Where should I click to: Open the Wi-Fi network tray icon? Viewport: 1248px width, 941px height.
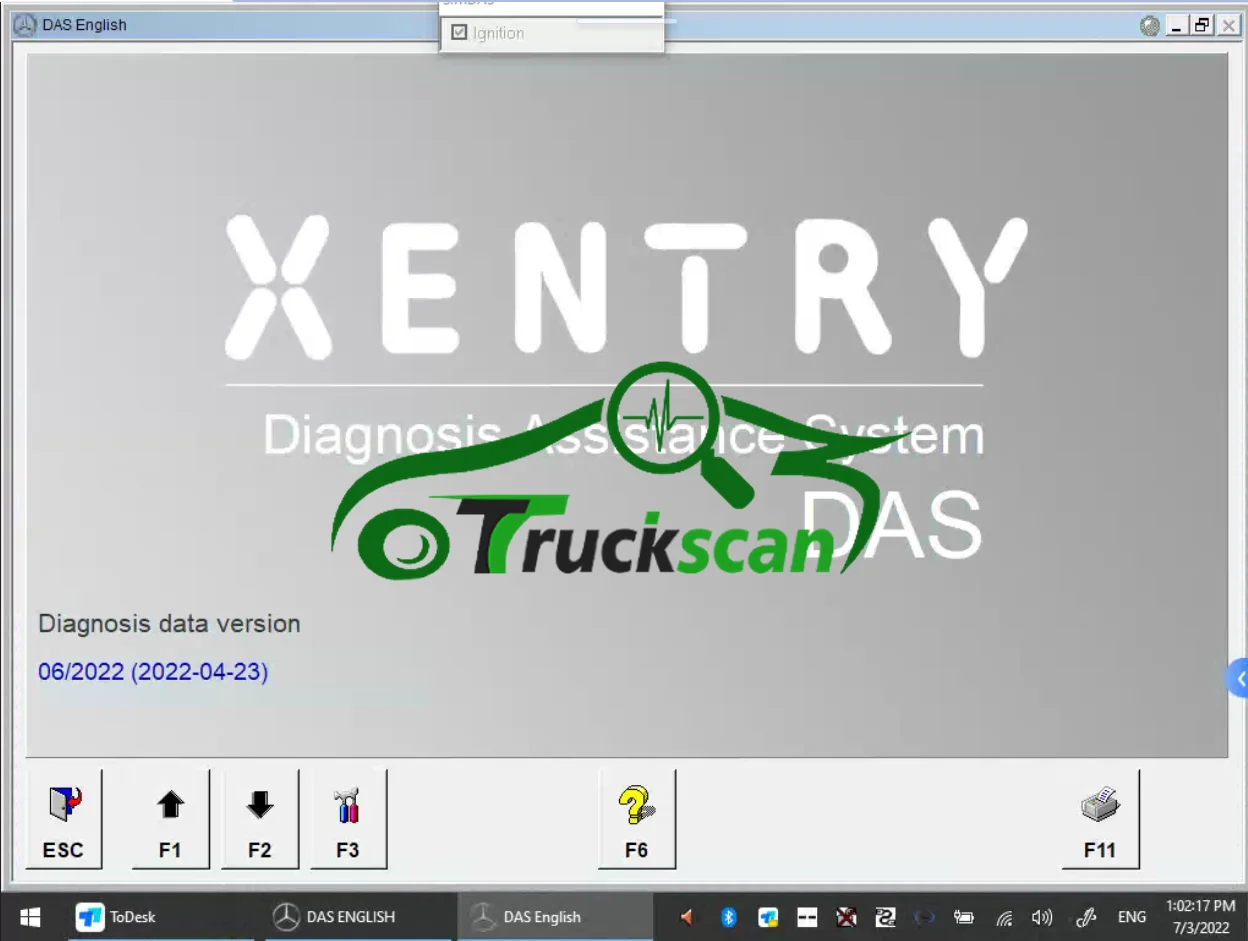(x=1004, y=917)
